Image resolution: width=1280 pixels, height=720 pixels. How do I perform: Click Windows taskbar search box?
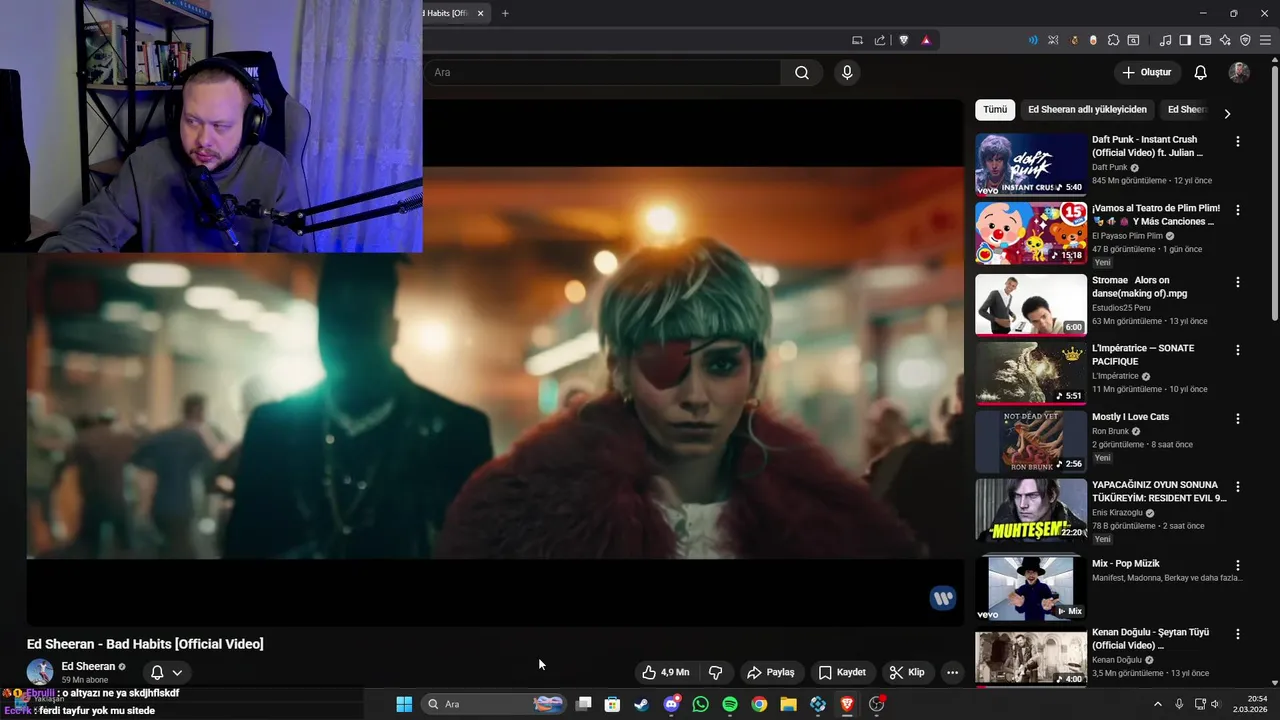pos(494,704)
